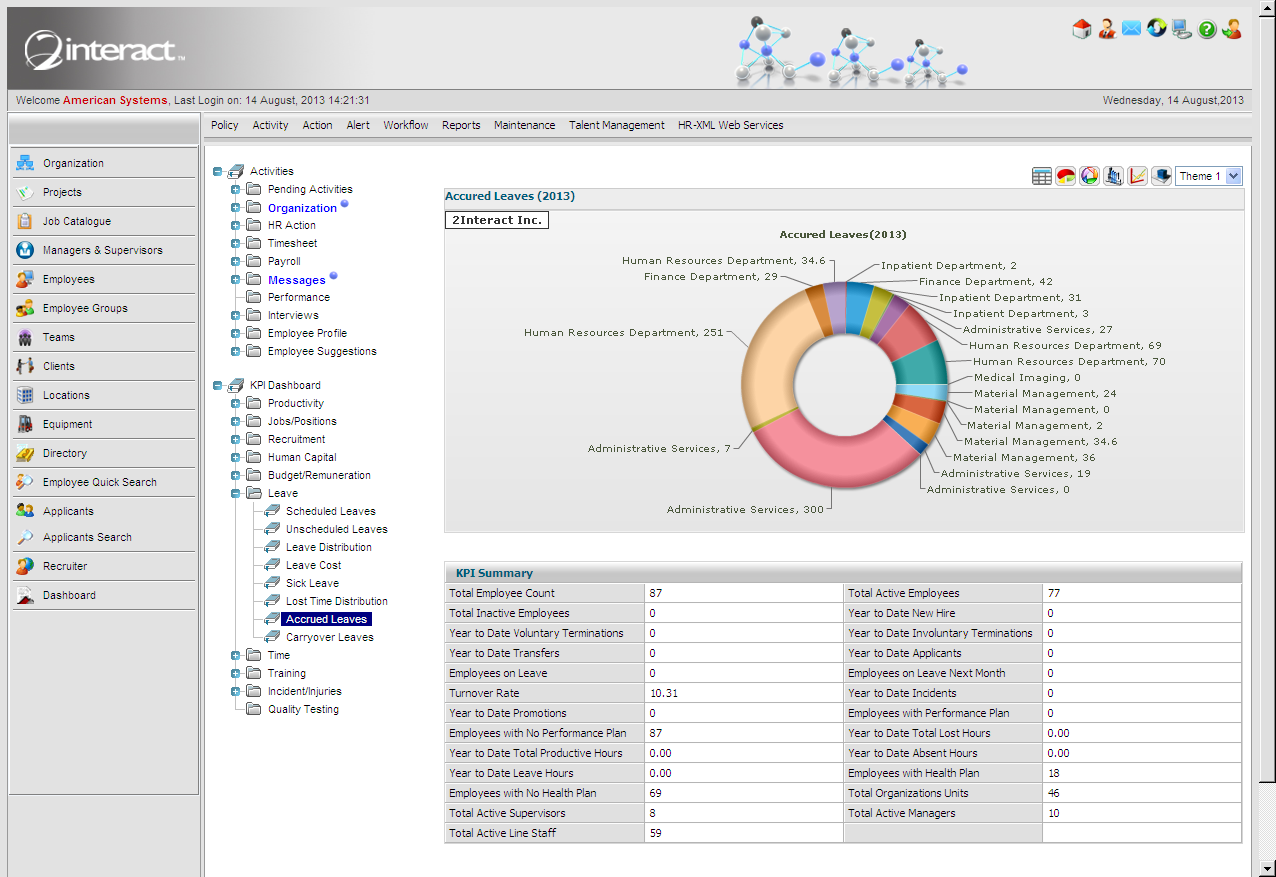This screenshot has width=1276, height=877.
Task: Open Managers & Supervisors sidebar item
Action: tap(103, 250)
